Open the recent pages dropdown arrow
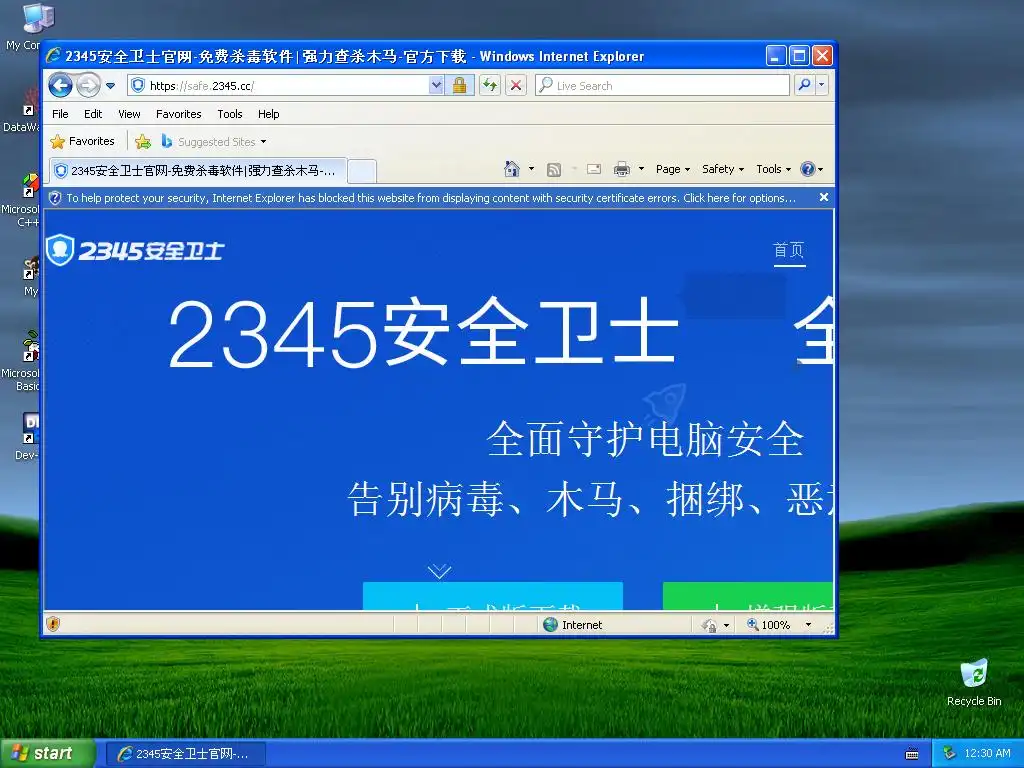The height and width of the screenshot is (768, 1024). tap(110, 86)
